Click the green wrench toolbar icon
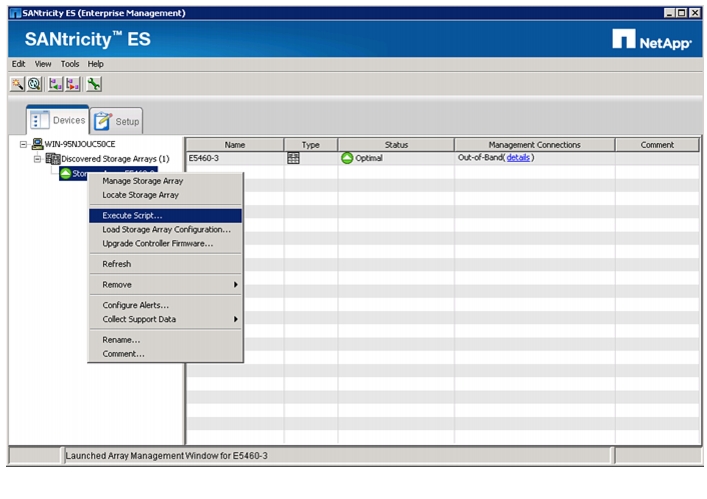This screenshot has height=499, width=707. pyautogui.click(x=94, y=84)
